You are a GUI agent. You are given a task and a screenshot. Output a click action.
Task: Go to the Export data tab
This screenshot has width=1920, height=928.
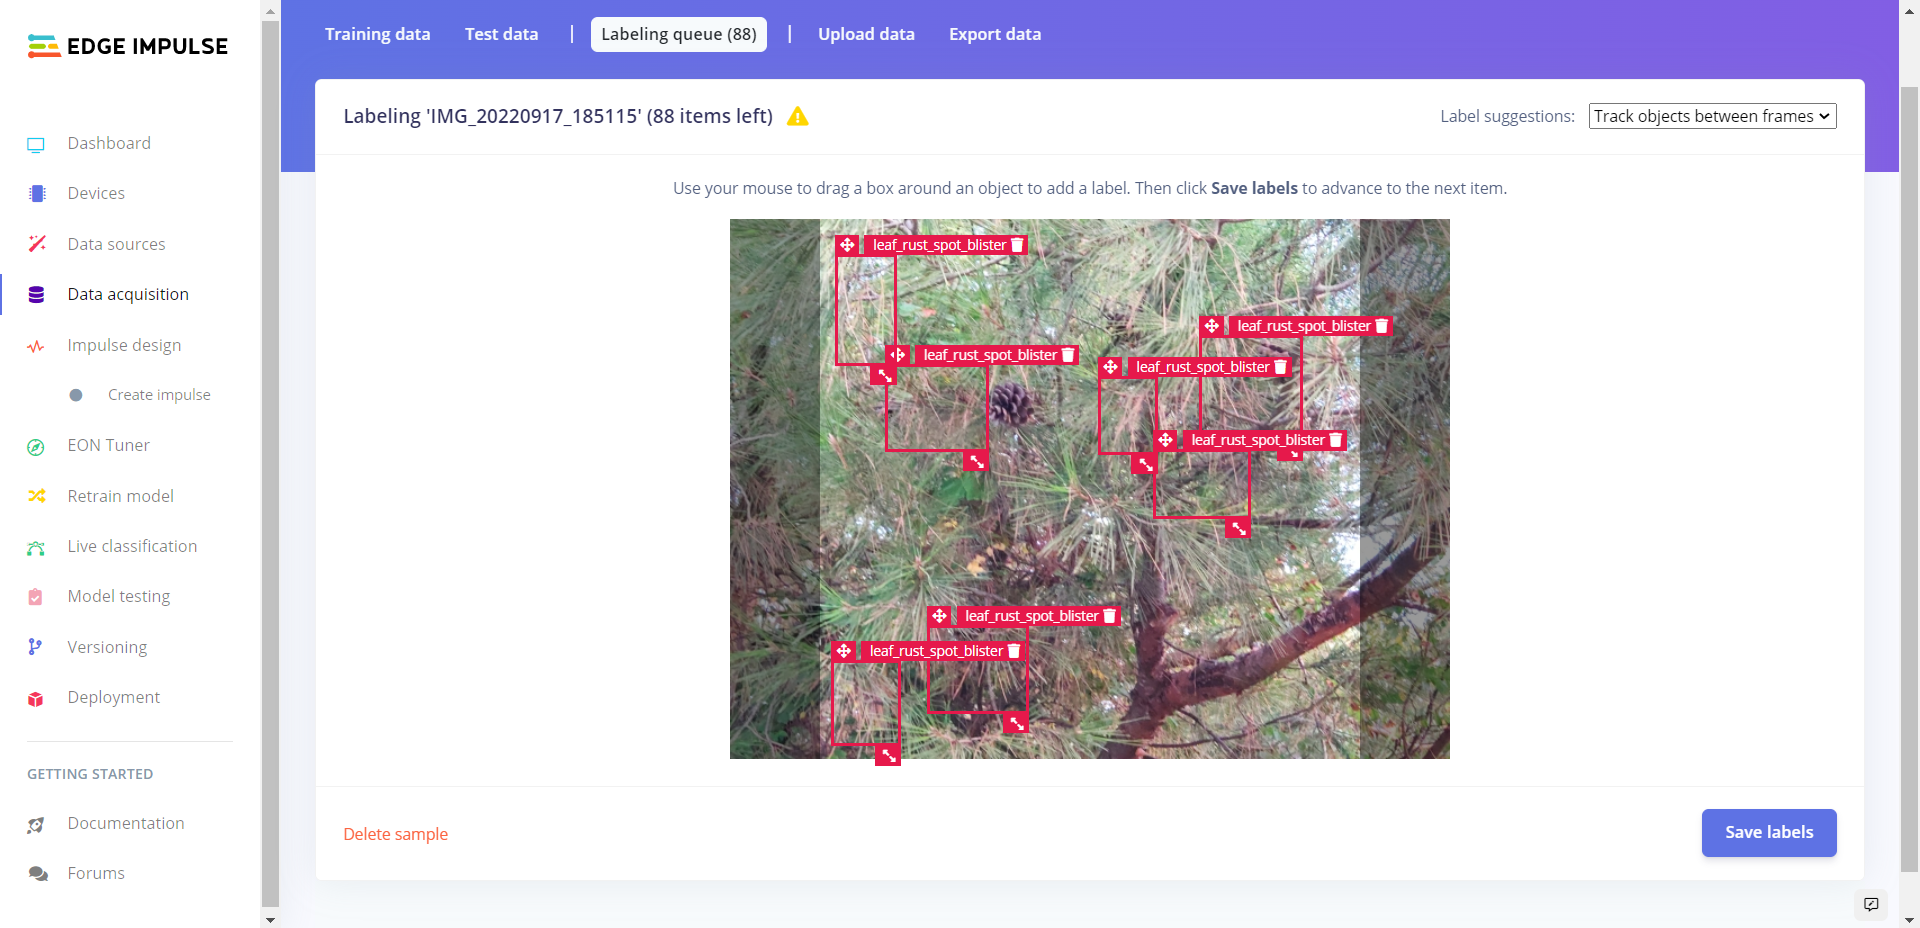994,34
